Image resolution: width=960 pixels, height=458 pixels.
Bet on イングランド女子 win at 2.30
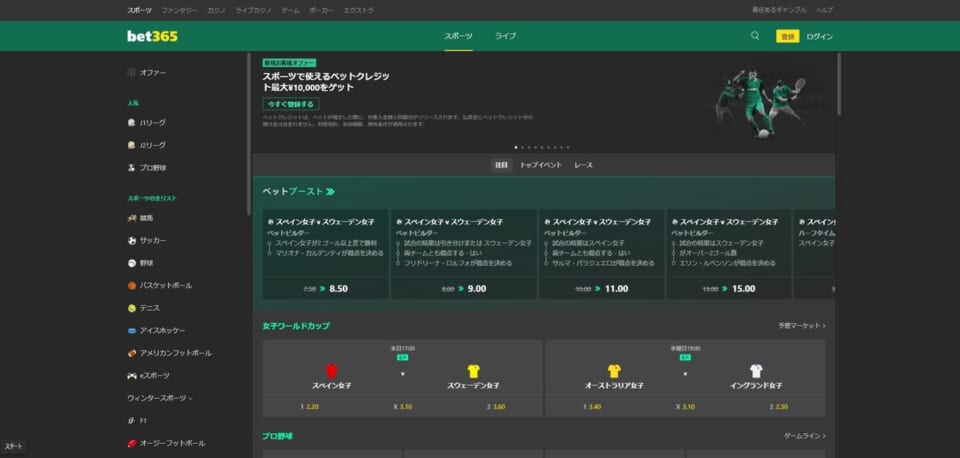[779, 406]
